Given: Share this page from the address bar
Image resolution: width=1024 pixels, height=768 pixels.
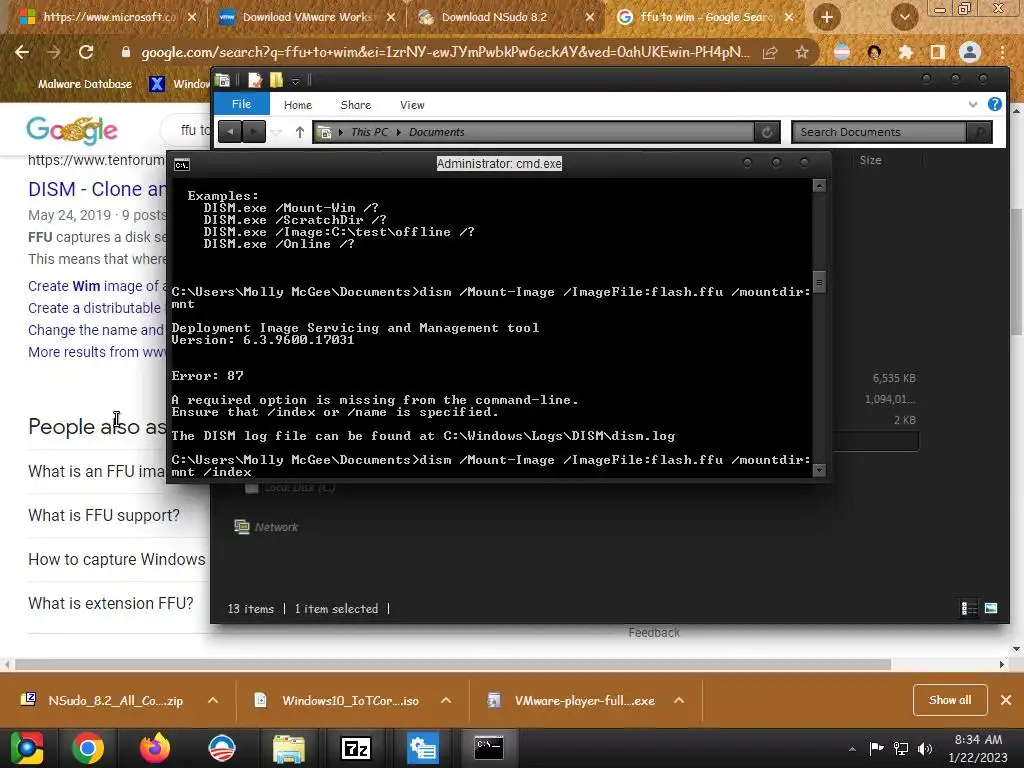Looking at the screenshot, I should coord(770,52).
